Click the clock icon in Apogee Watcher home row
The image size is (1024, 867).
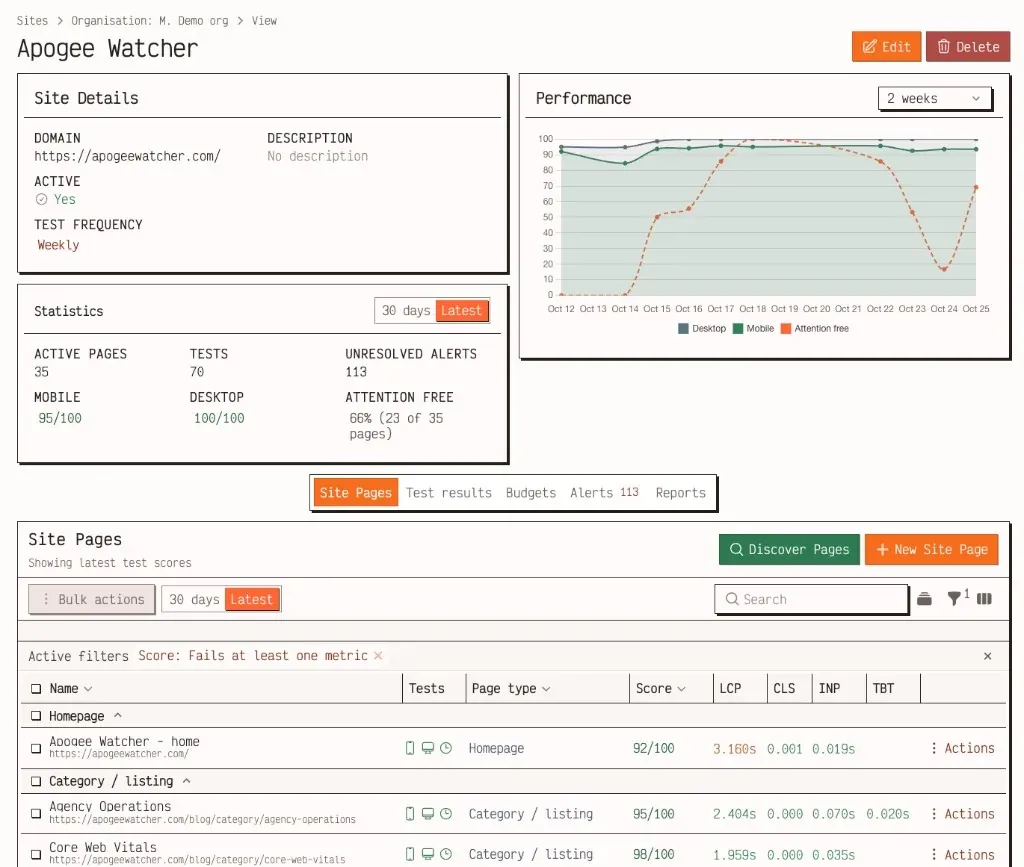tap(446, 748)
